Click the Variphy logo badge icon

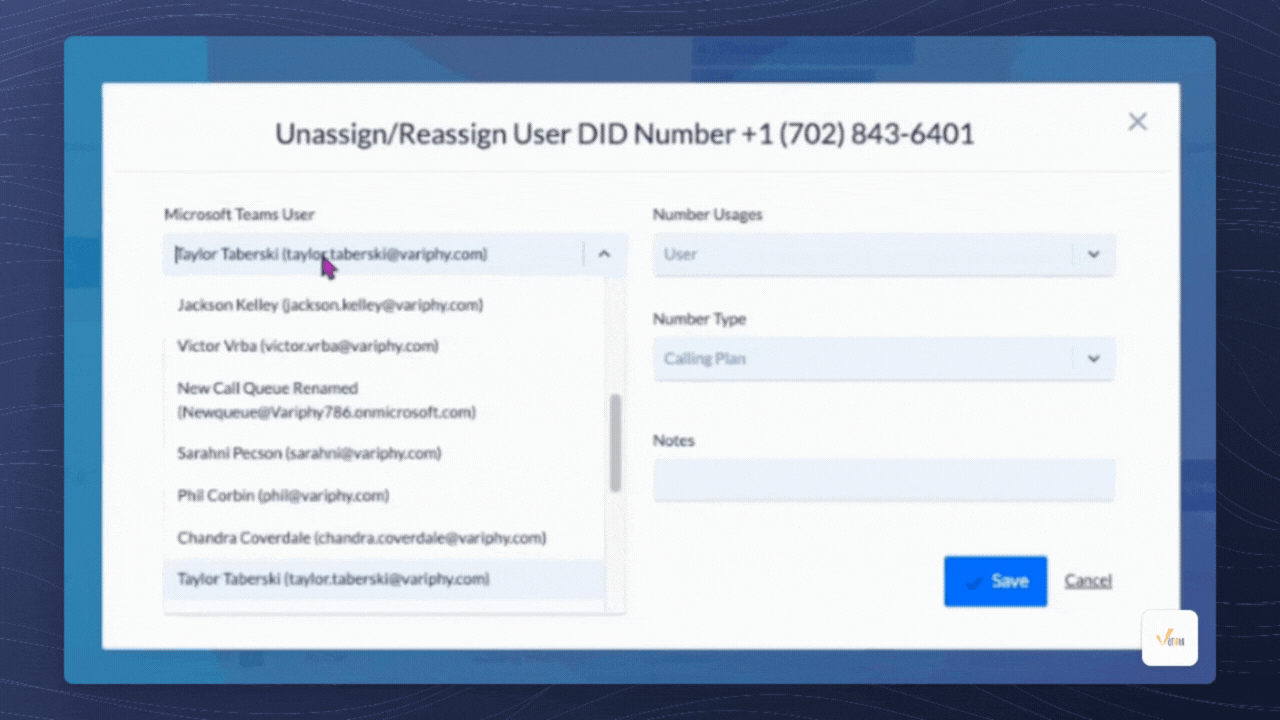(x=1169, y=638)
